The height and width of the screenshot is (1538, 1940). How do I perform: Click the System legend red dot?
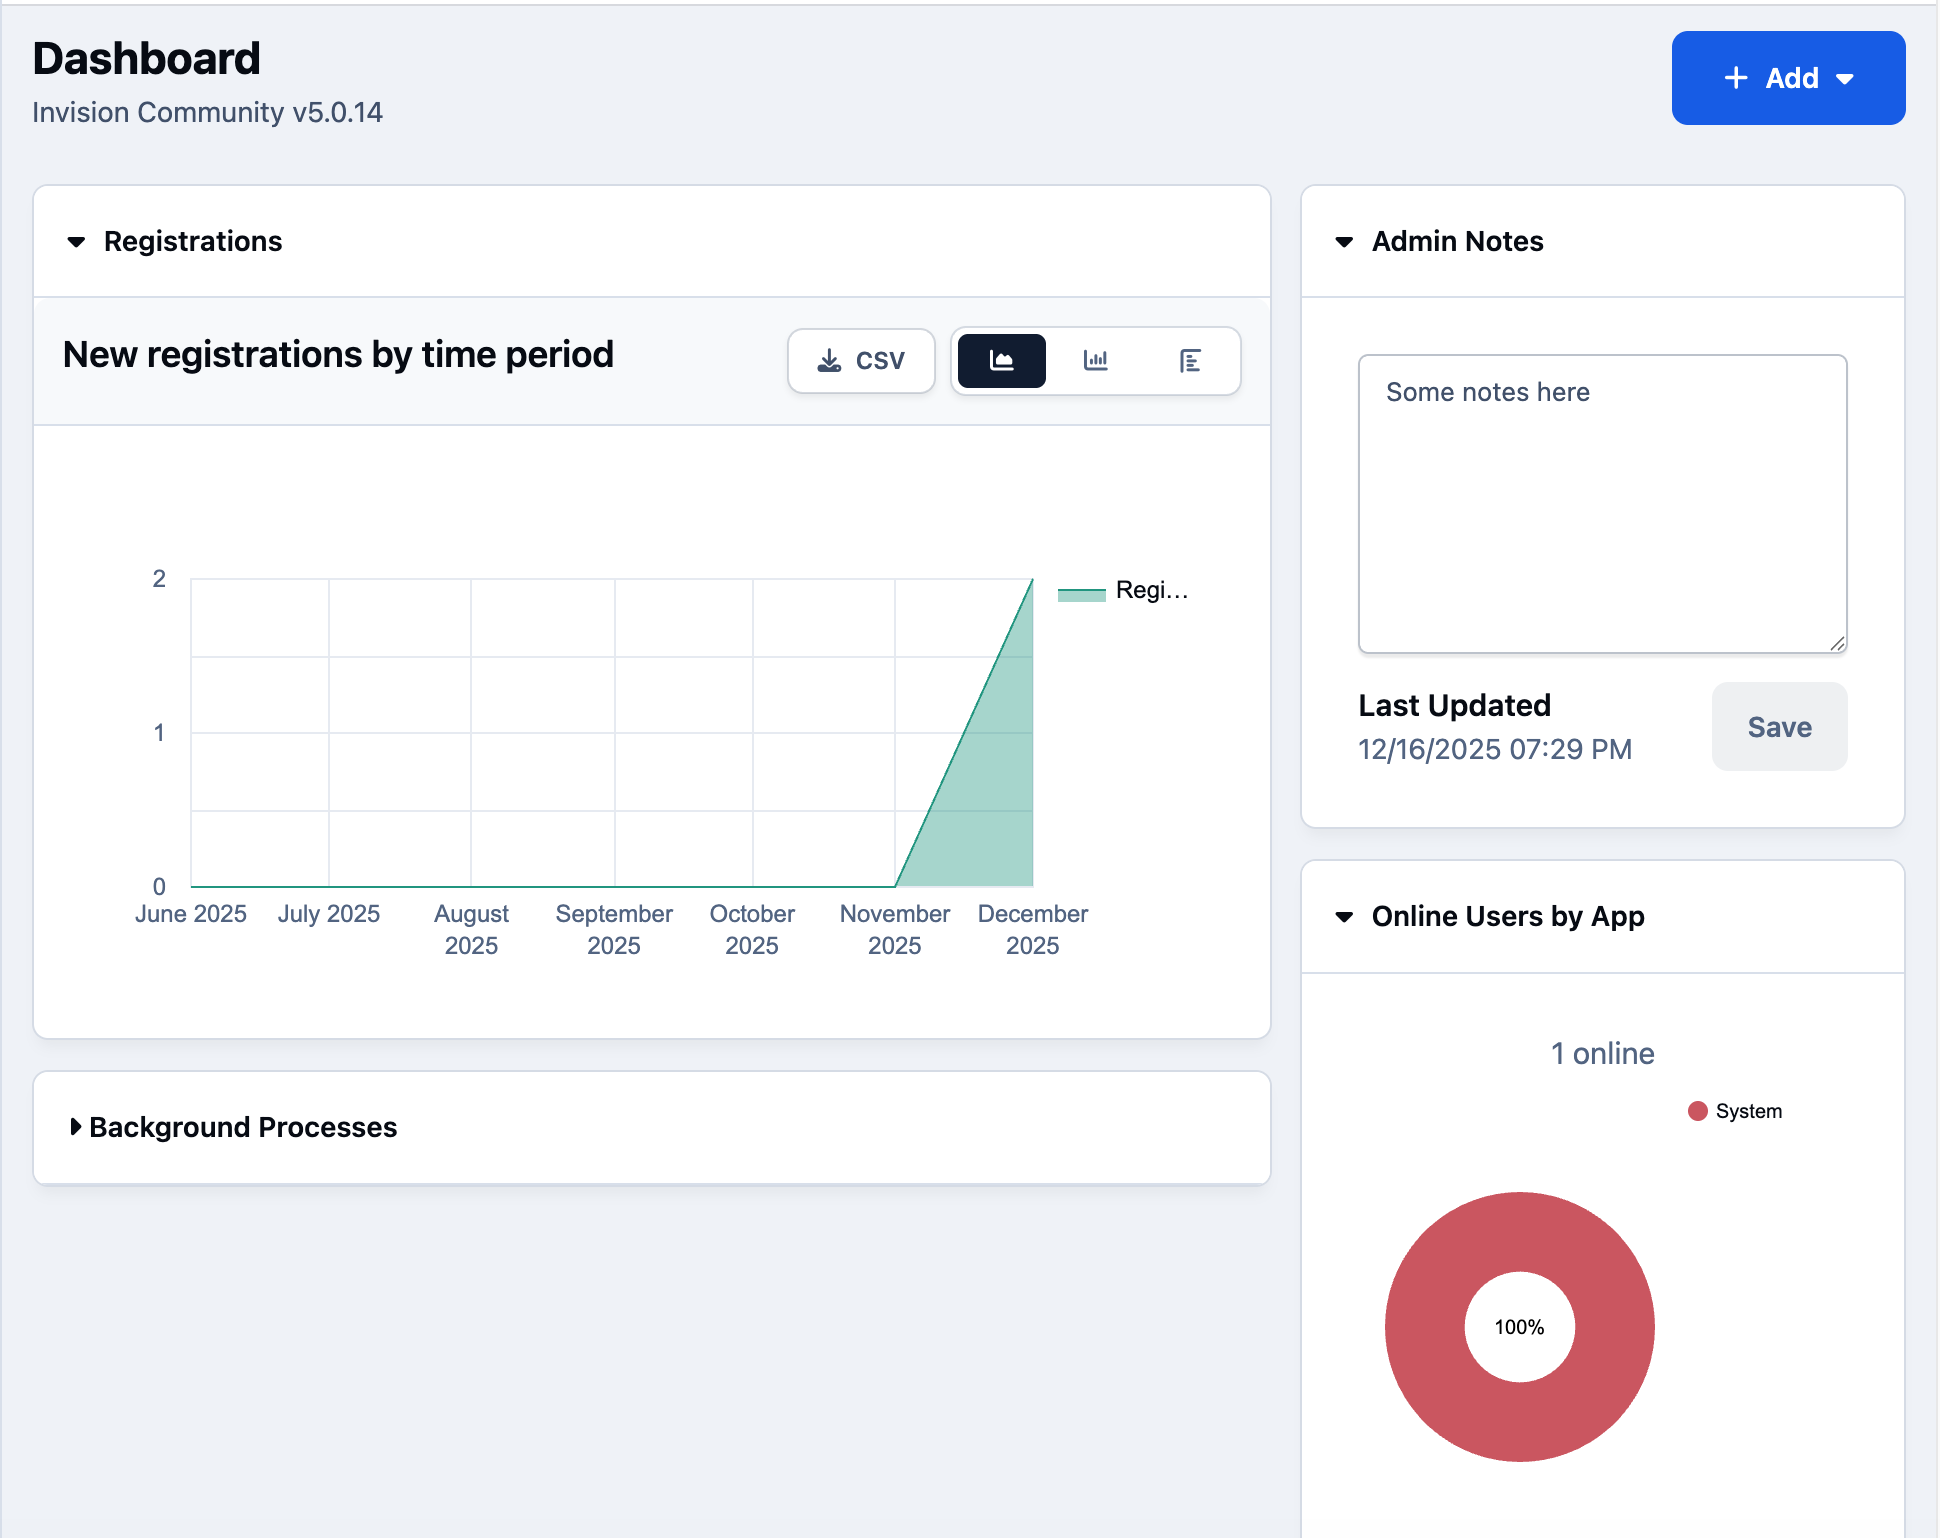[1697, 1111]
